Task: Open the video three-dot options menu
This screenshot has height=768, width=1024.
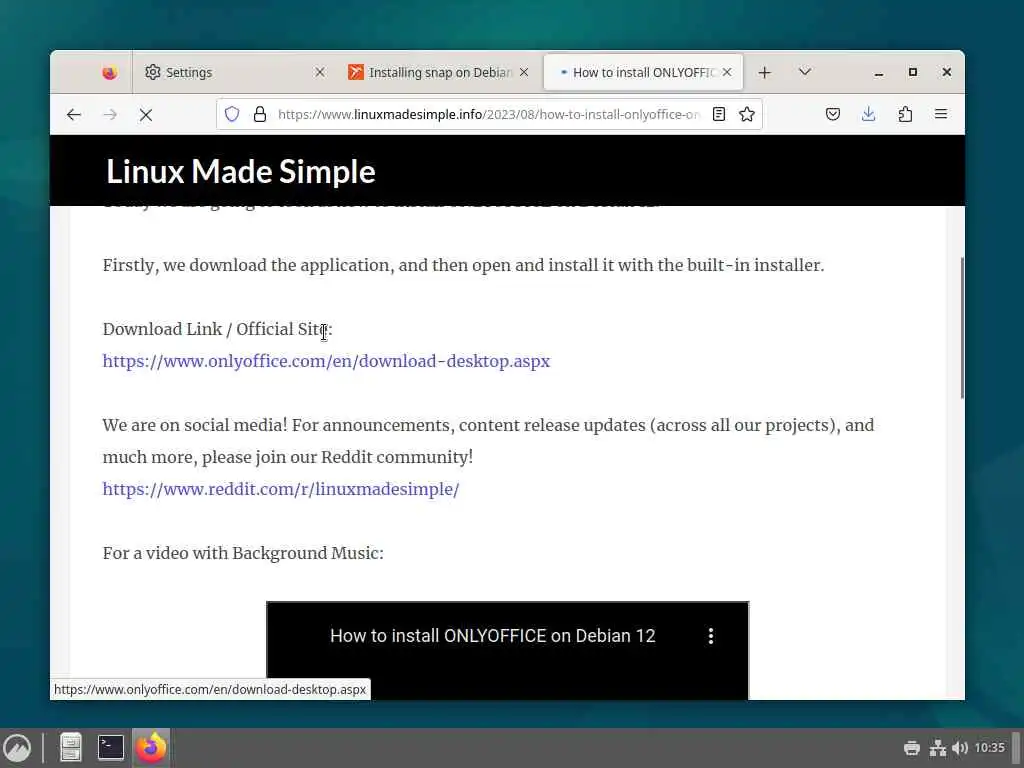Action: (711, 636)
